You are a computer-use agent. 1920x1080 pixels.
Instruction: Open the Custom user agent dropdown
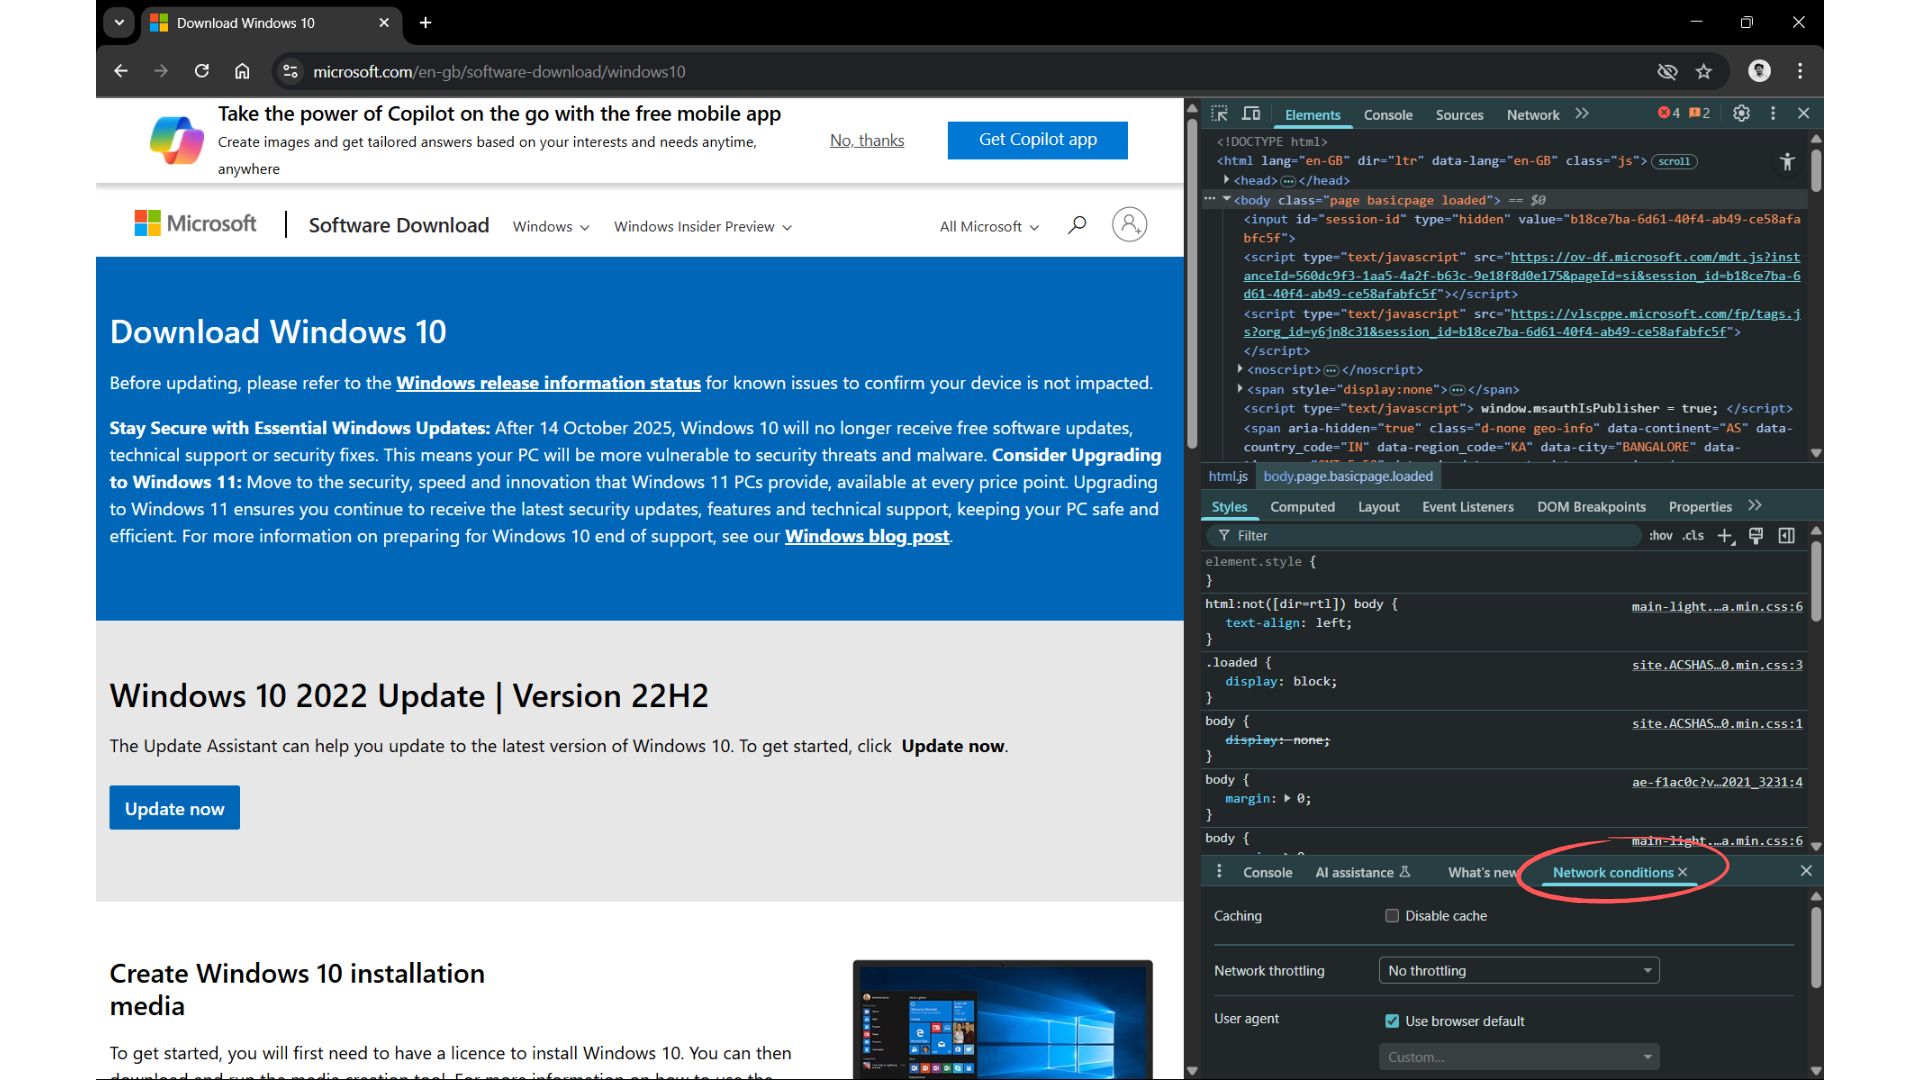1518,1057
